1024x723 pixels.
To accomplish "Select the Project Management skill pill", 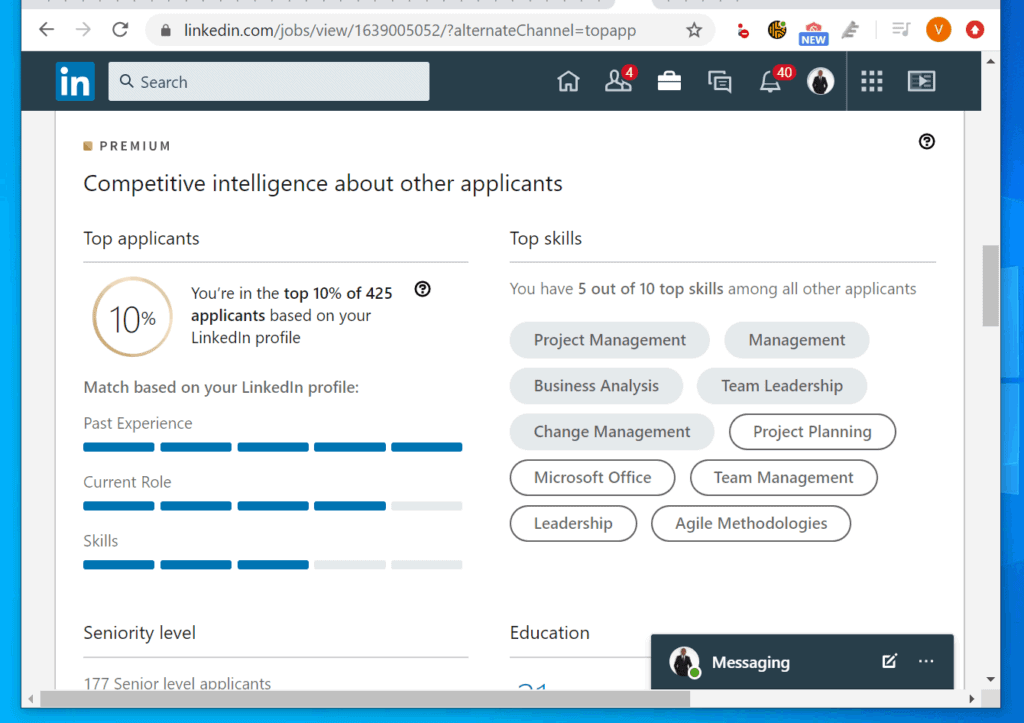I will tap(609, 340).
